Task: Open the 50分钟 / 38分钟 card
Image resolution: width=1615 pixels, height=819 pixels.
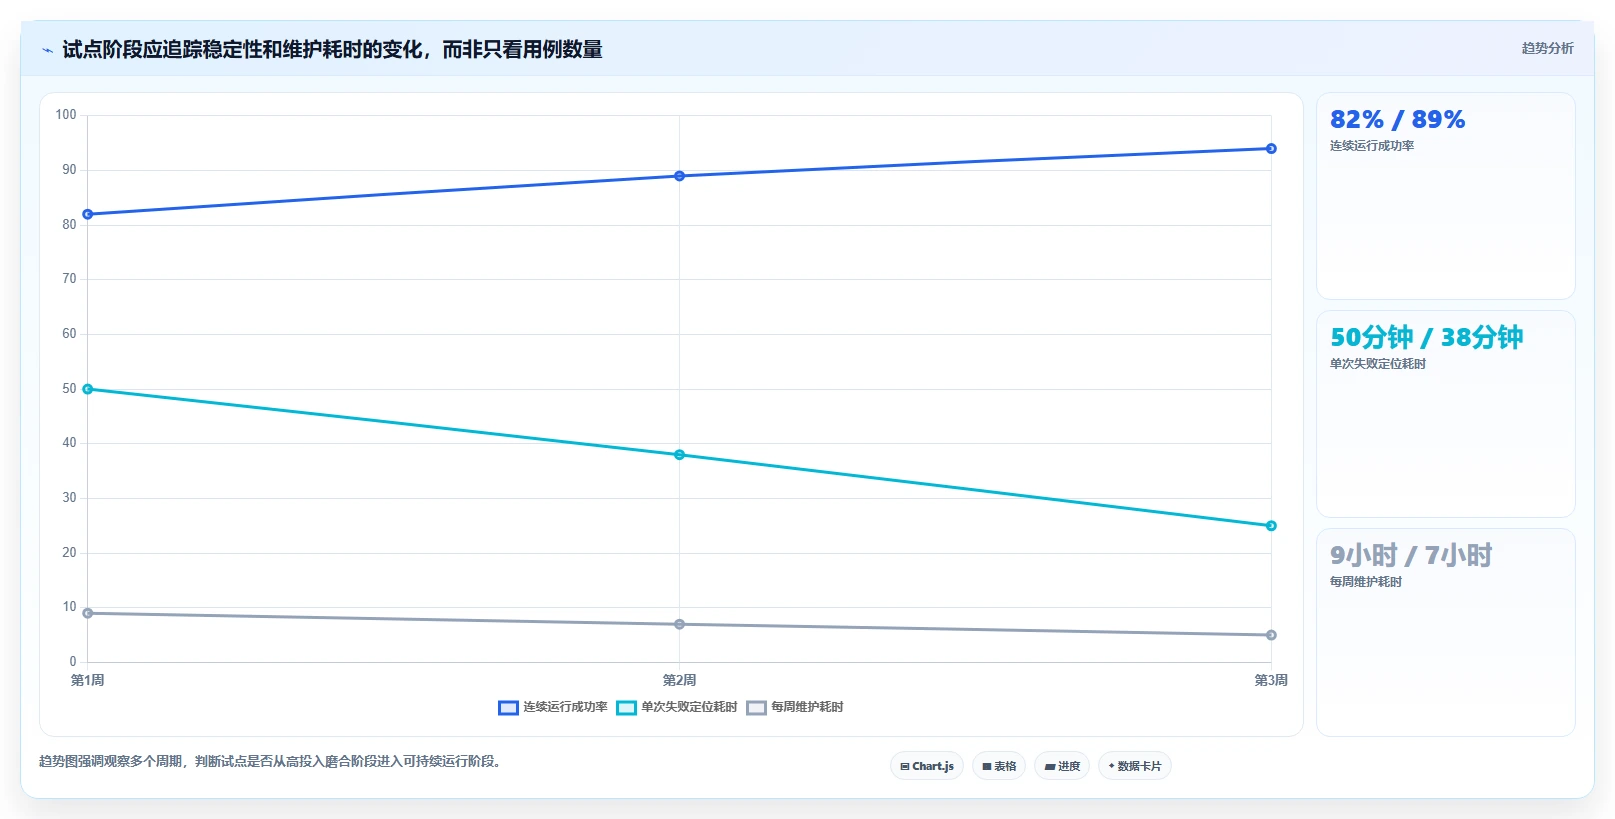Action: point(1446,414)
